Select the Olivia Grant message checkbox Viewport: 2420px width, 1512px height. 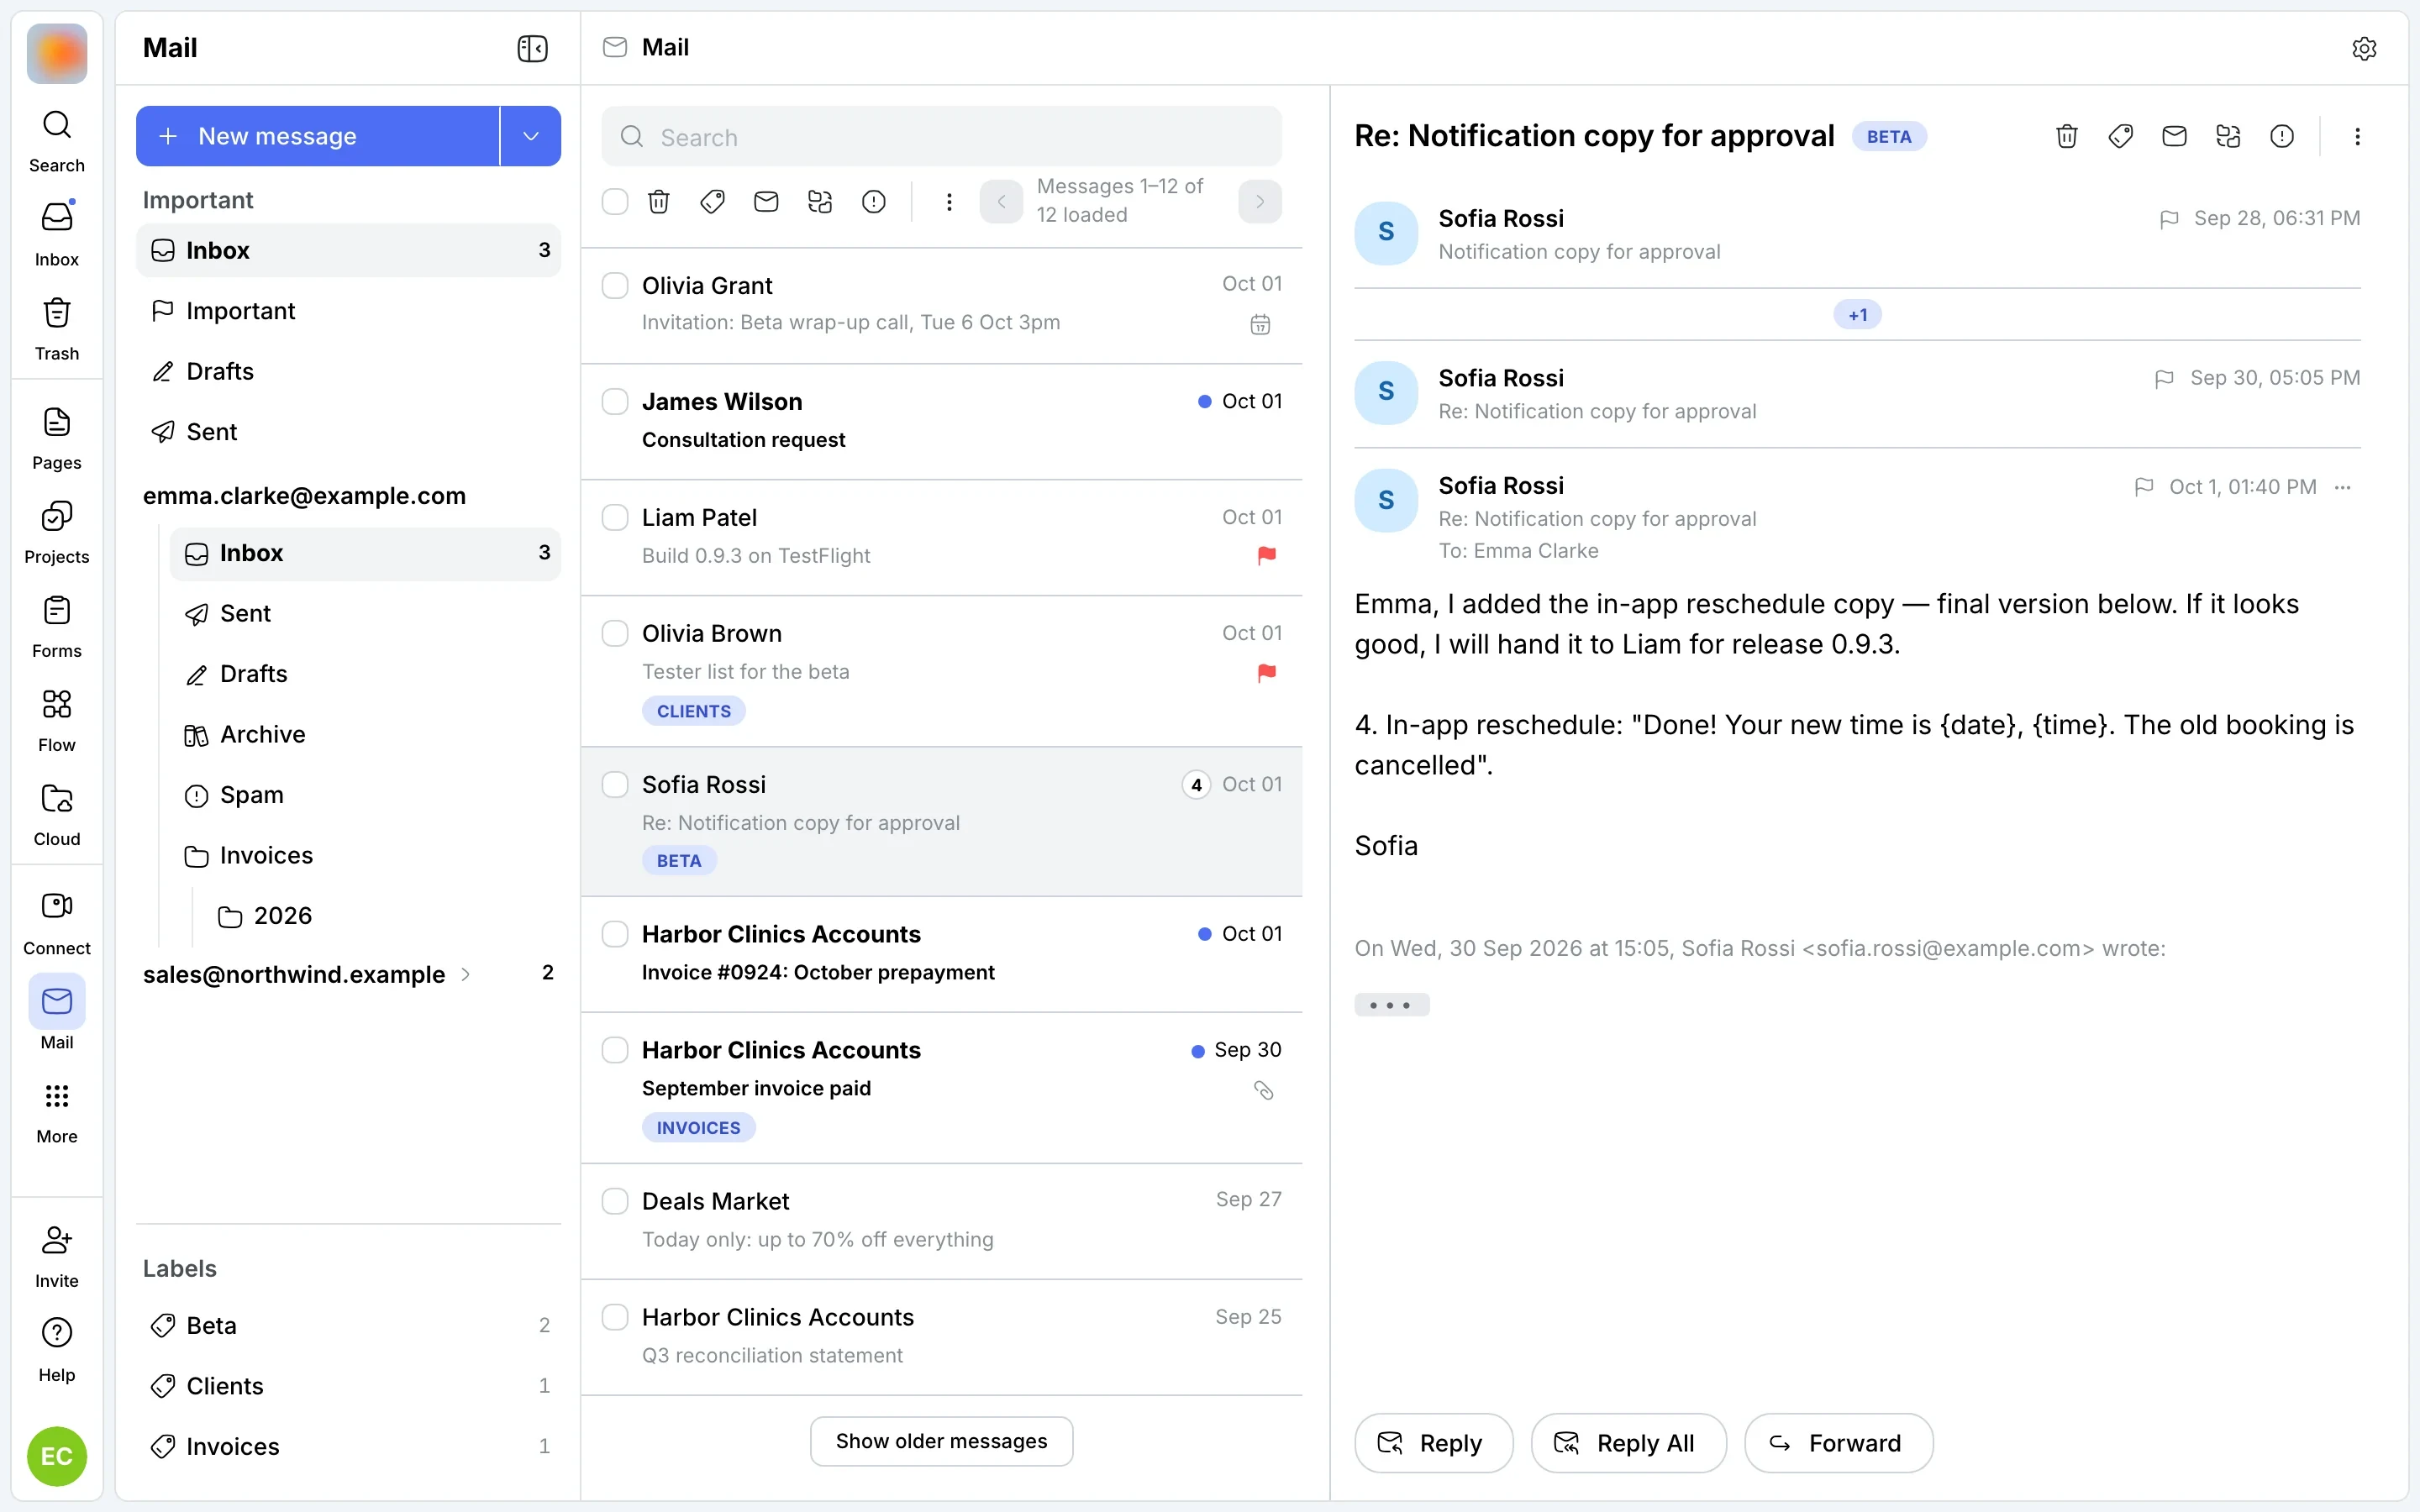[x=615, y=286]
